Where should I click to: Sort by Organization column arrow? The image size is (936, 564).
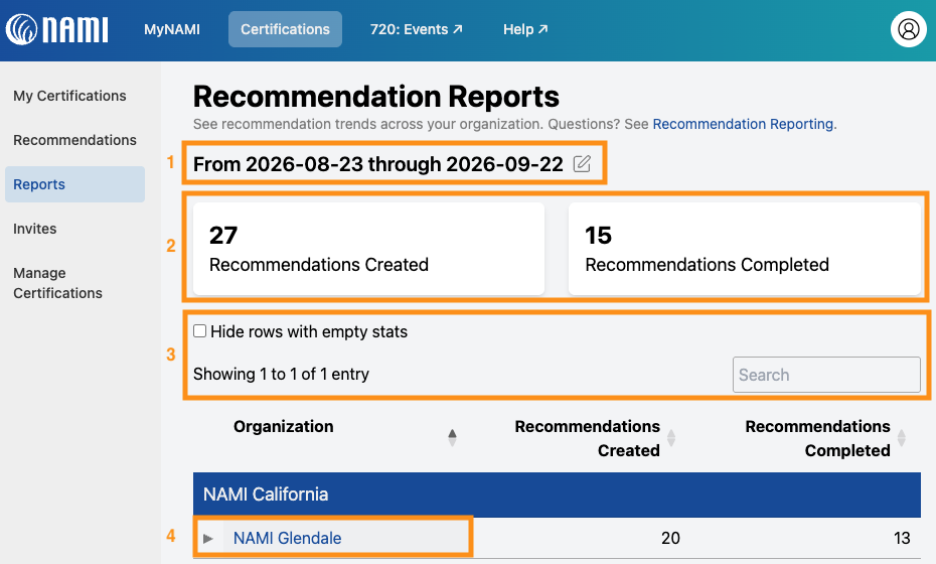(452, 437)
